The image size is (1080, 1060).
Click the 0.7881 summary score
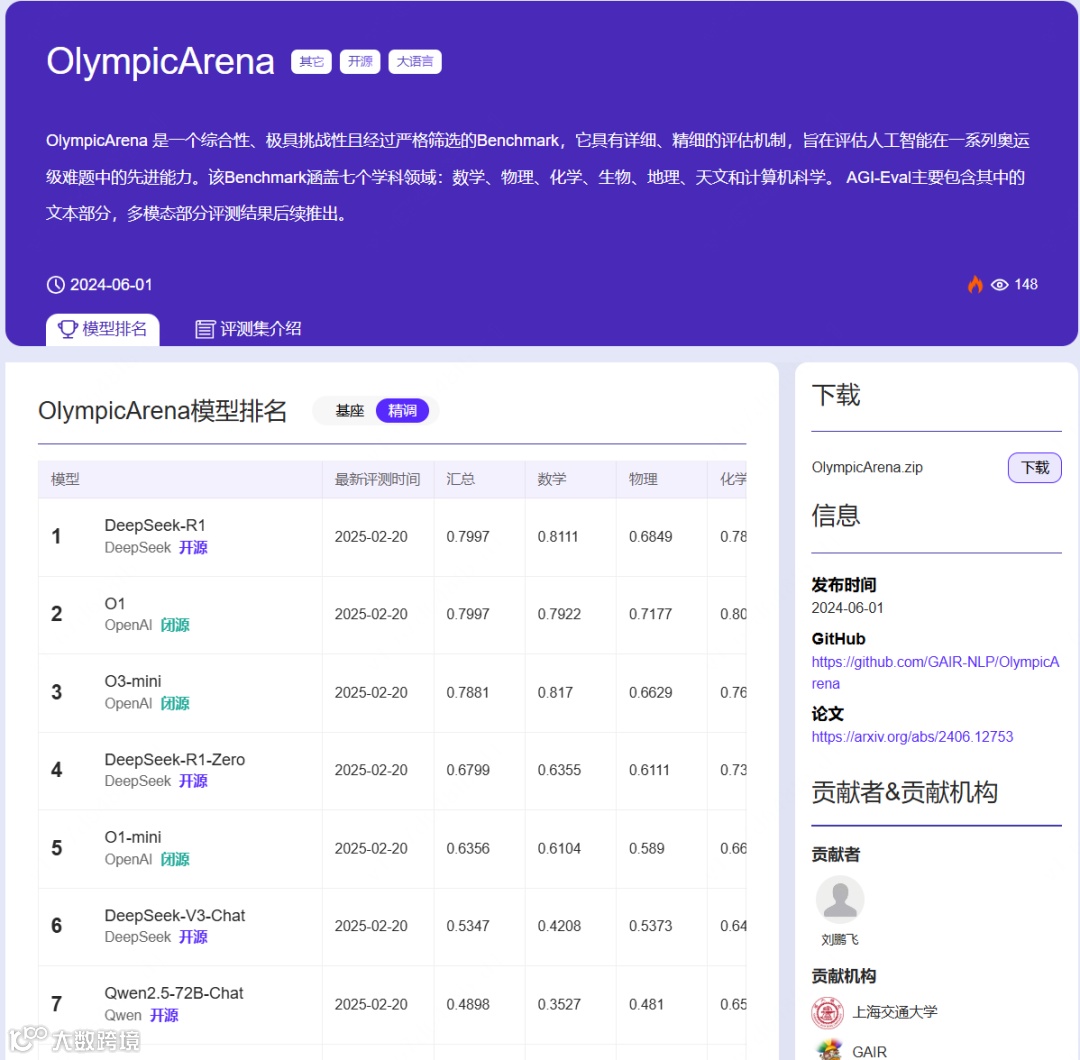pyautogui.click(x=468, y=693)
